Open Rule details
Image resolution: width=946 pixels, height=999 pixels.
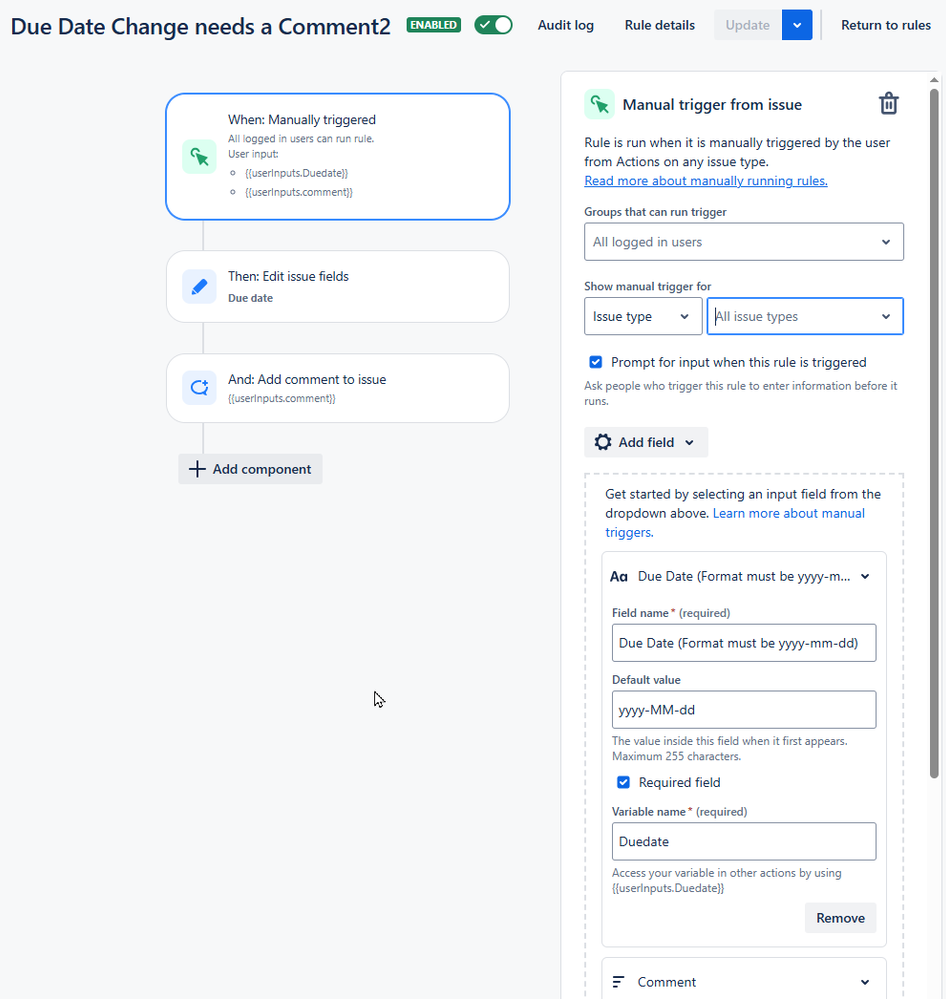click(659, 25)
